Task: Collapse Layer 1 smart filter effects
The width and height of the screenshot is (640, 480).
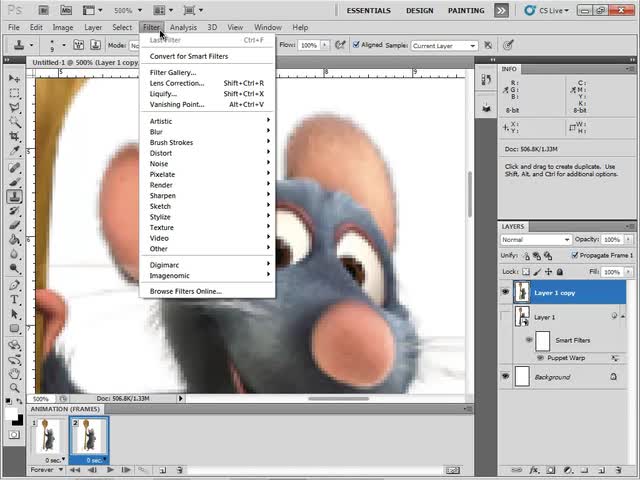Action: (x=623, y=316)
